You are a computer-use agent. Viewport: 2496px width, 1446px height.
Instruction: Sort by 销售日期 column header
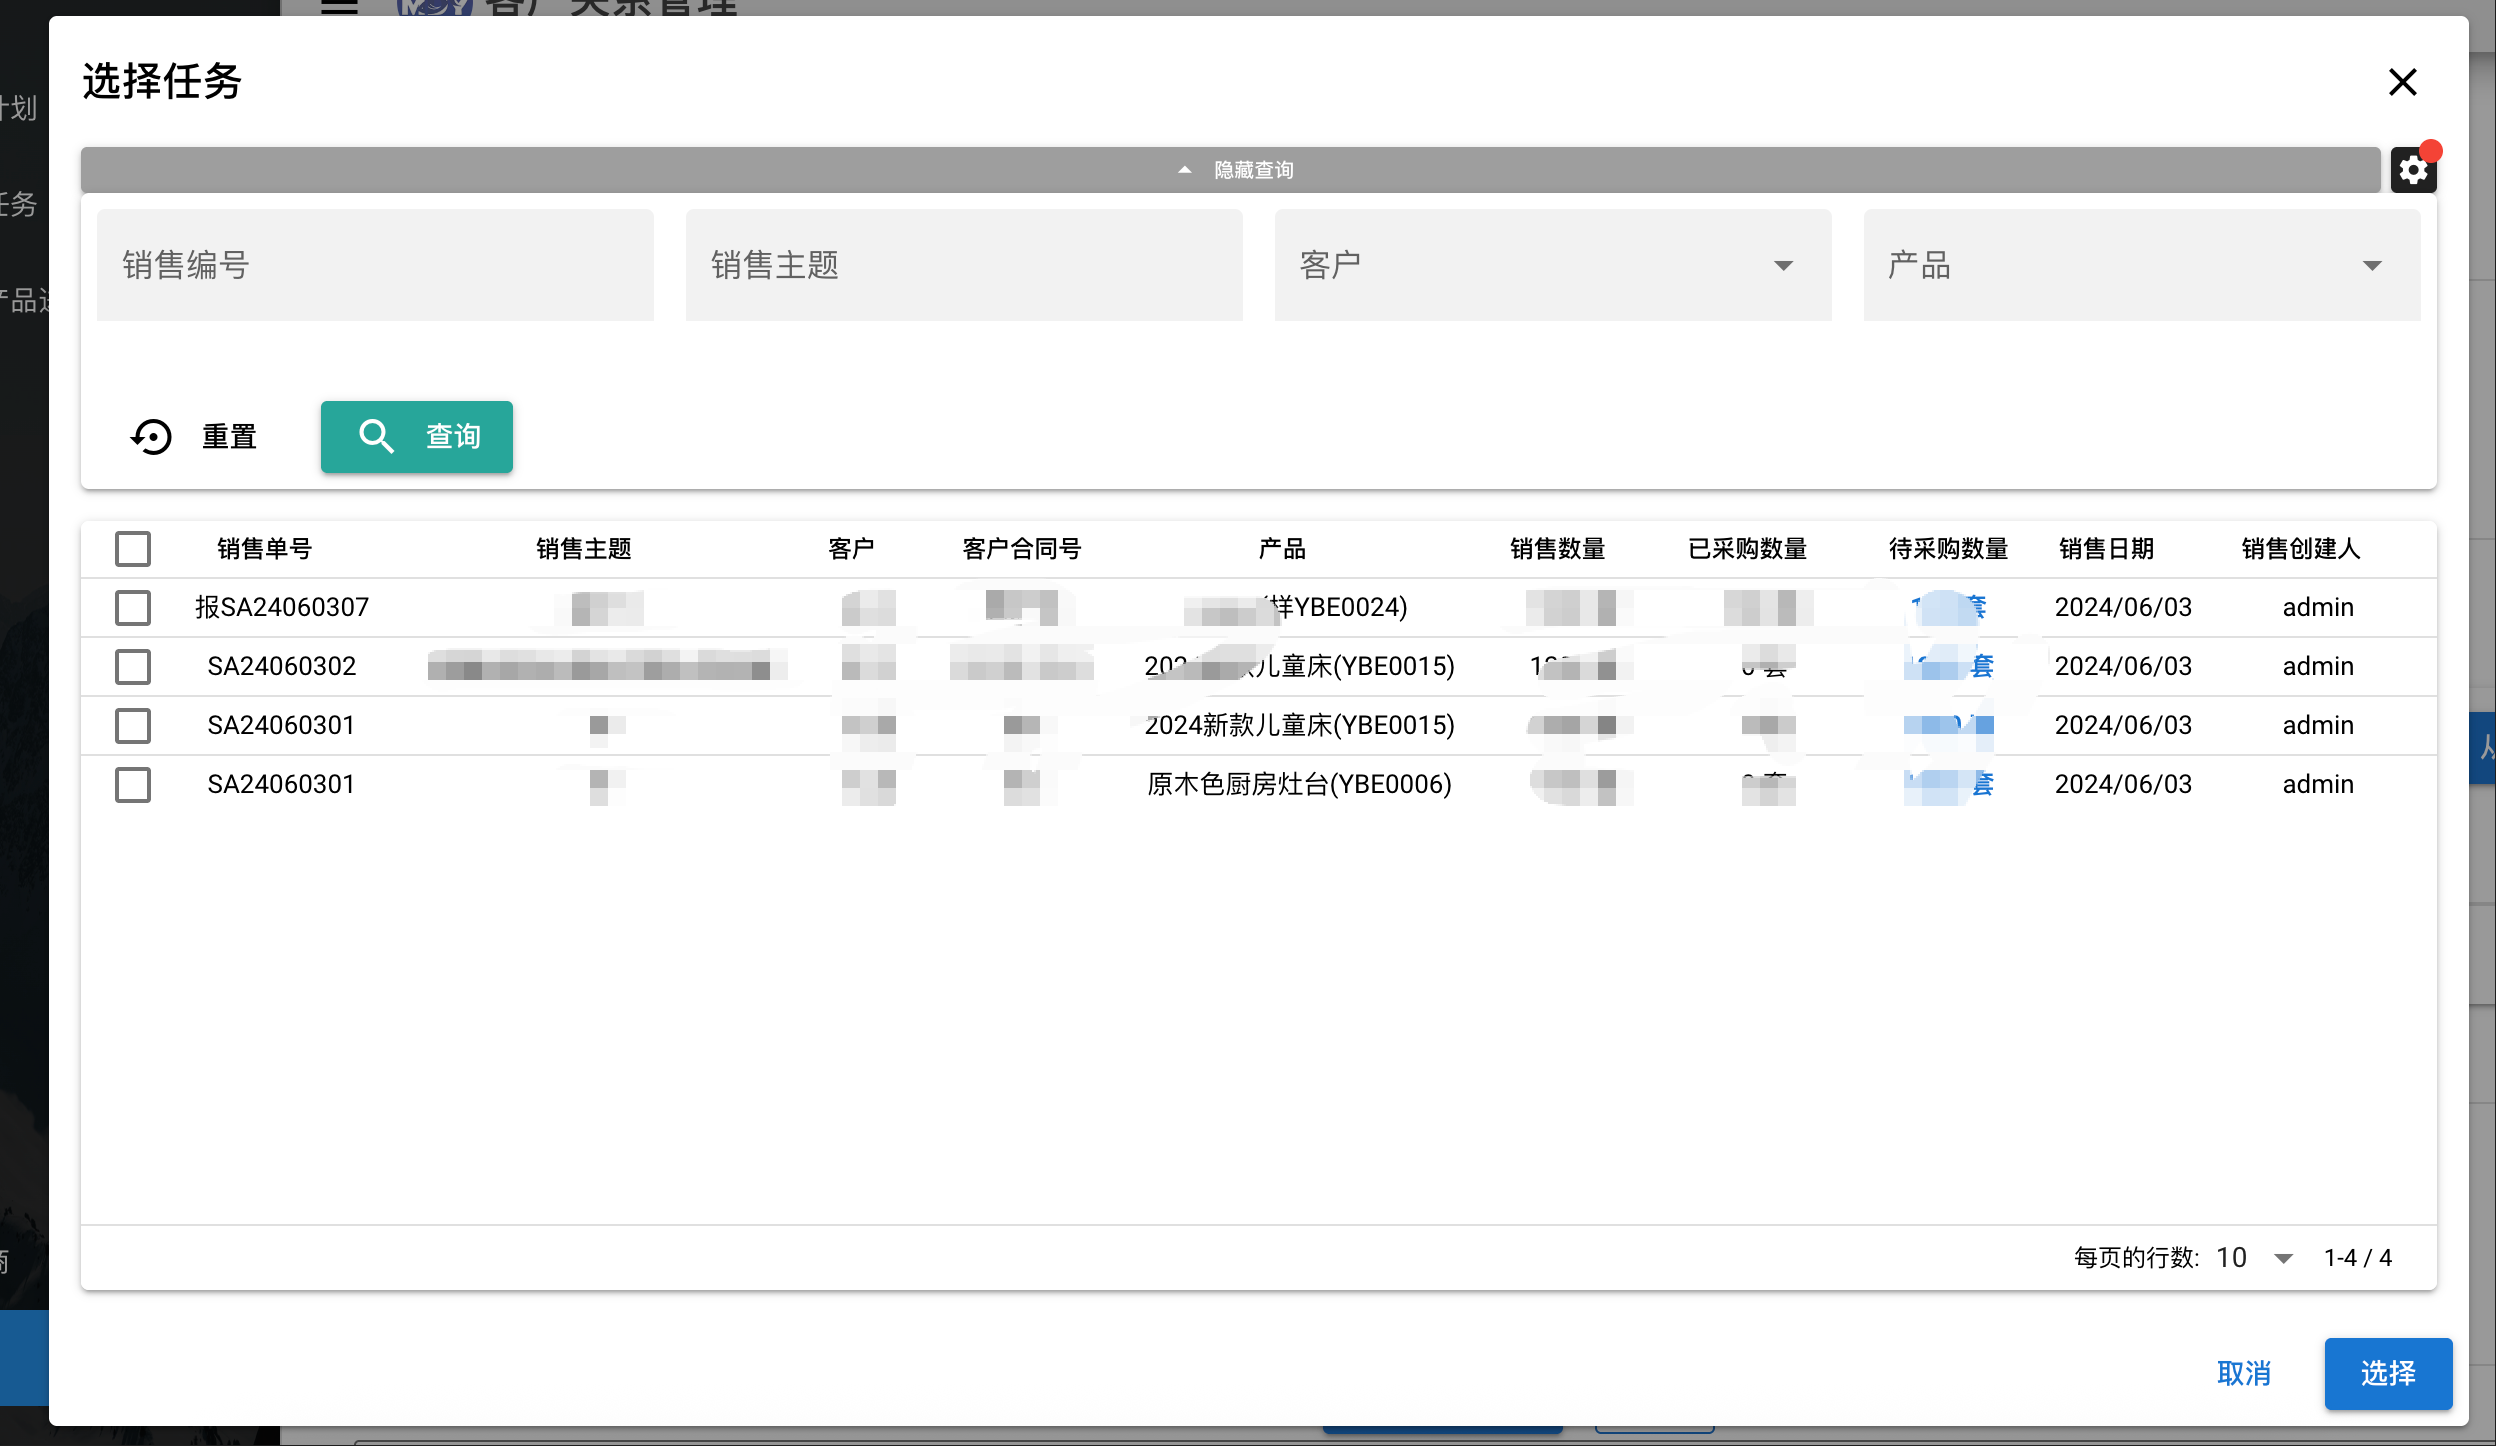(2106, 549)
